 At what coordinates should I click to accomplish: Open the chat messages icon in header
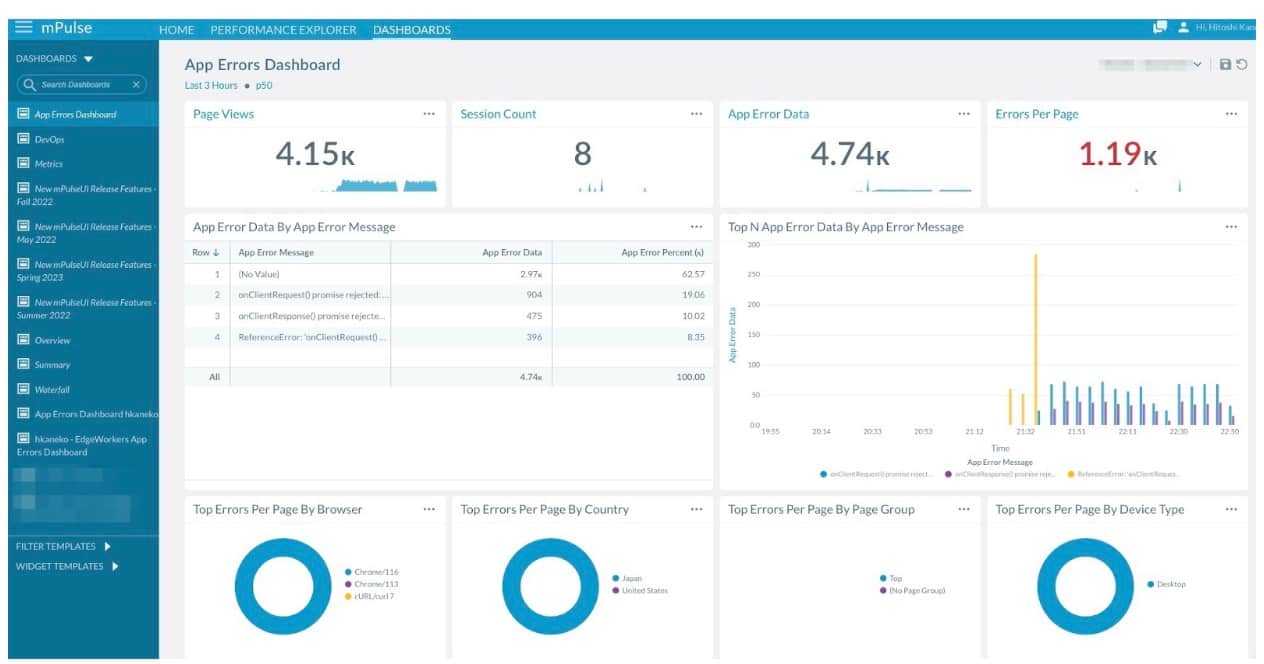pos(1160,28)
